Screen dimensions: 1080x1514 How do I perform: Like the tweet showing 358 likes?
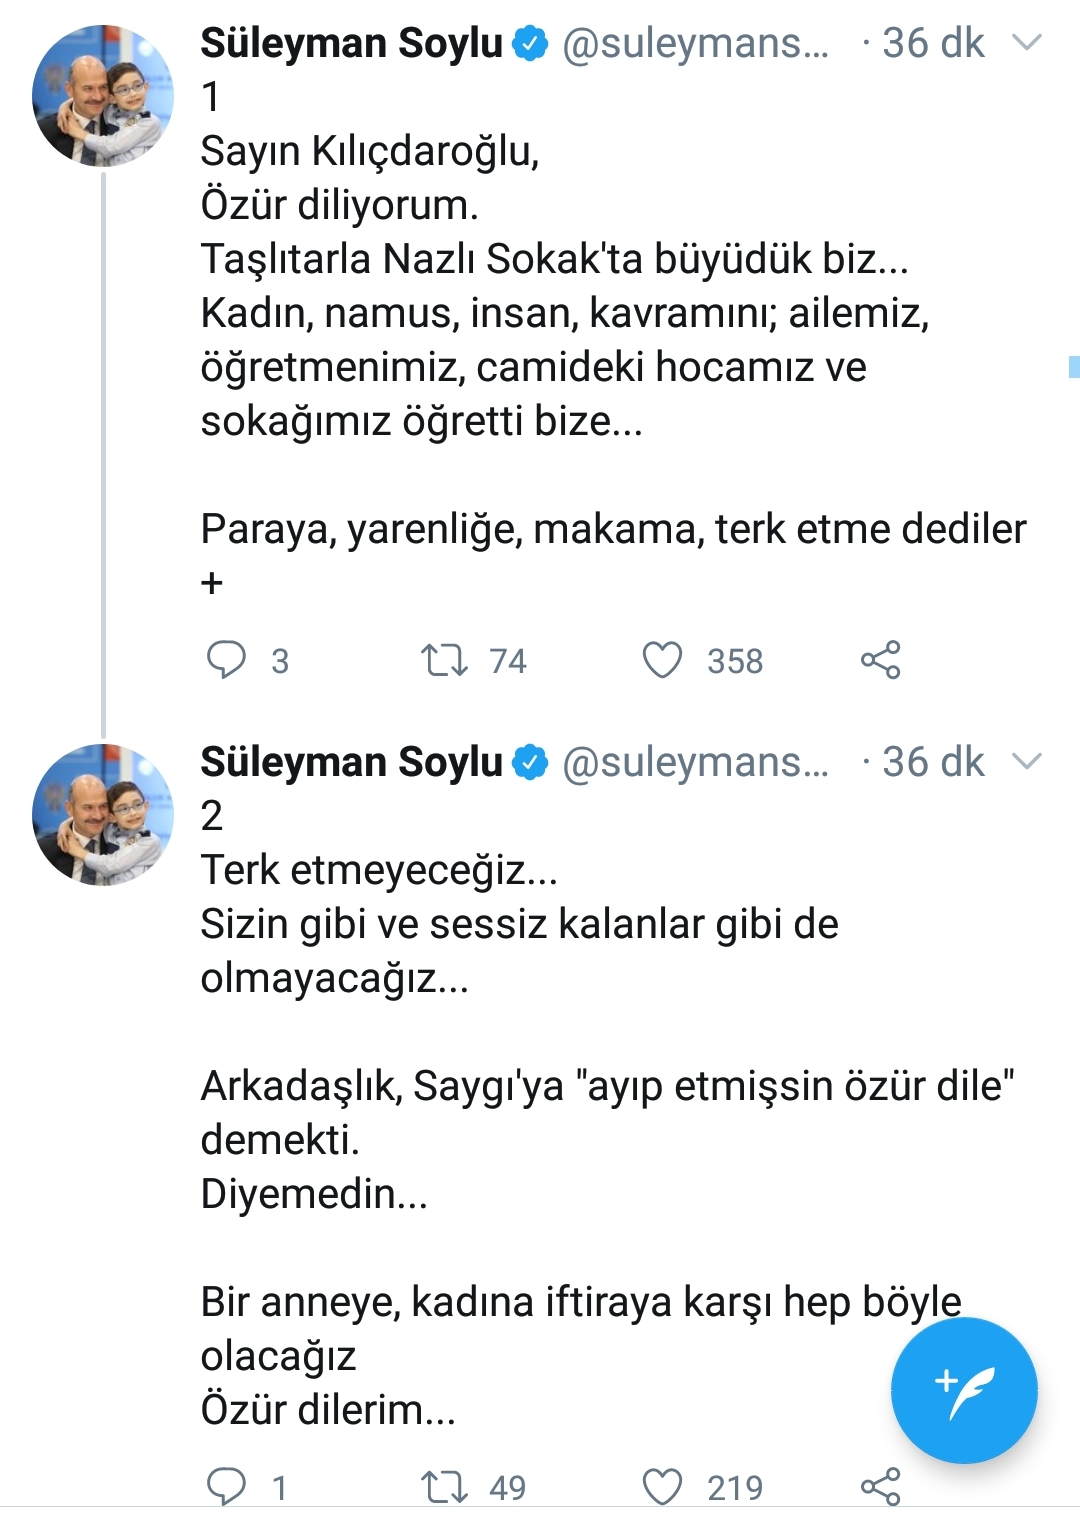(x=662, y=660)
